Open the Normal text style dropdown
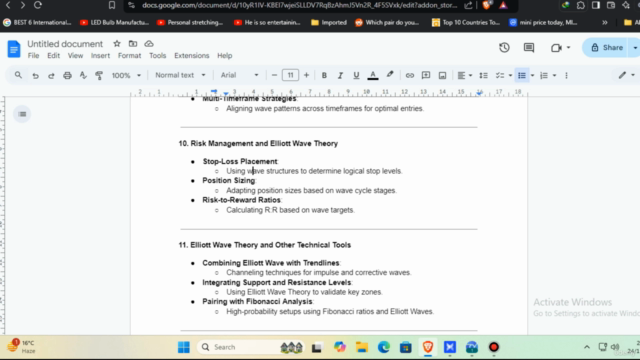 pyautogui.click(x=180, y=75)
